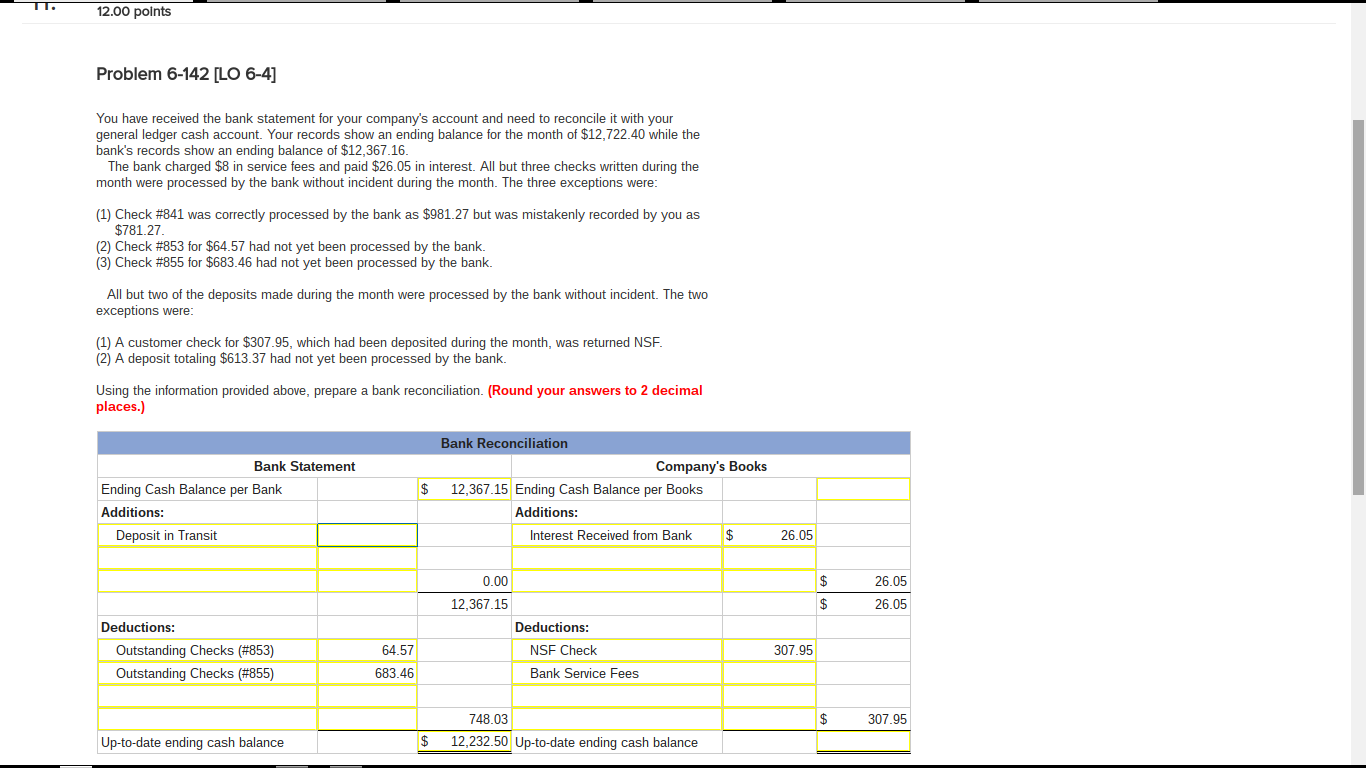
Task: Select the Deposit in Transit label cell
Action: (207, 535)
